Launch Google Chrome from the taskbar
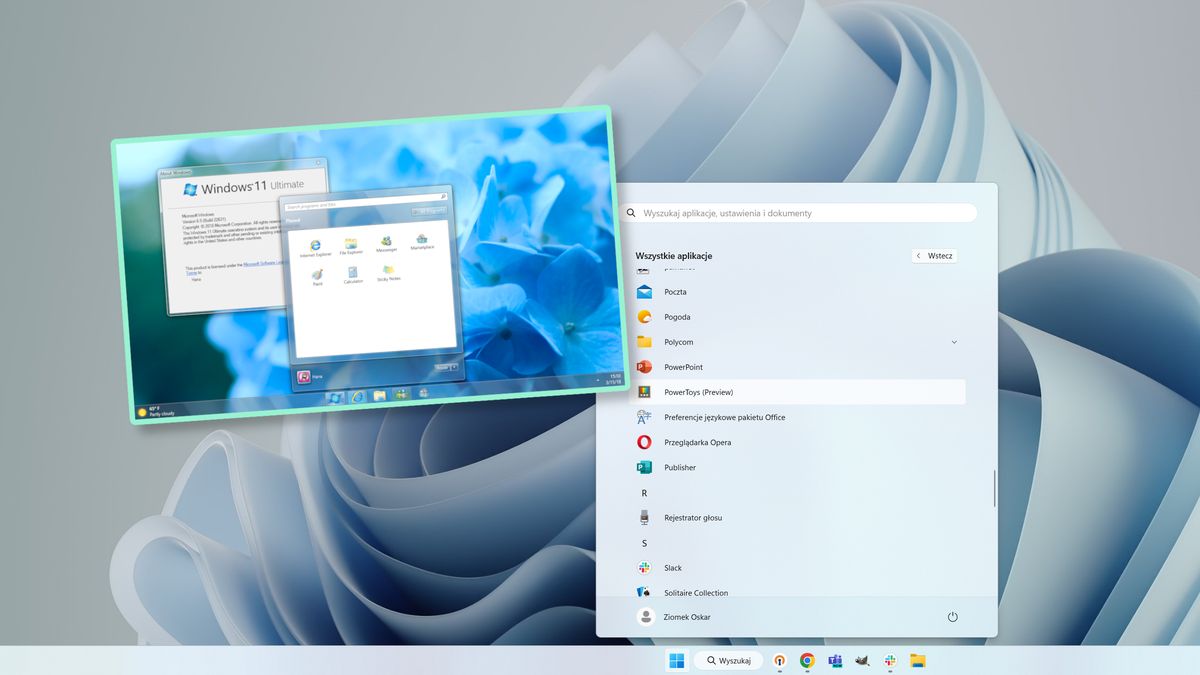Viewport: 1200px width, 675px height. (808, 660)
